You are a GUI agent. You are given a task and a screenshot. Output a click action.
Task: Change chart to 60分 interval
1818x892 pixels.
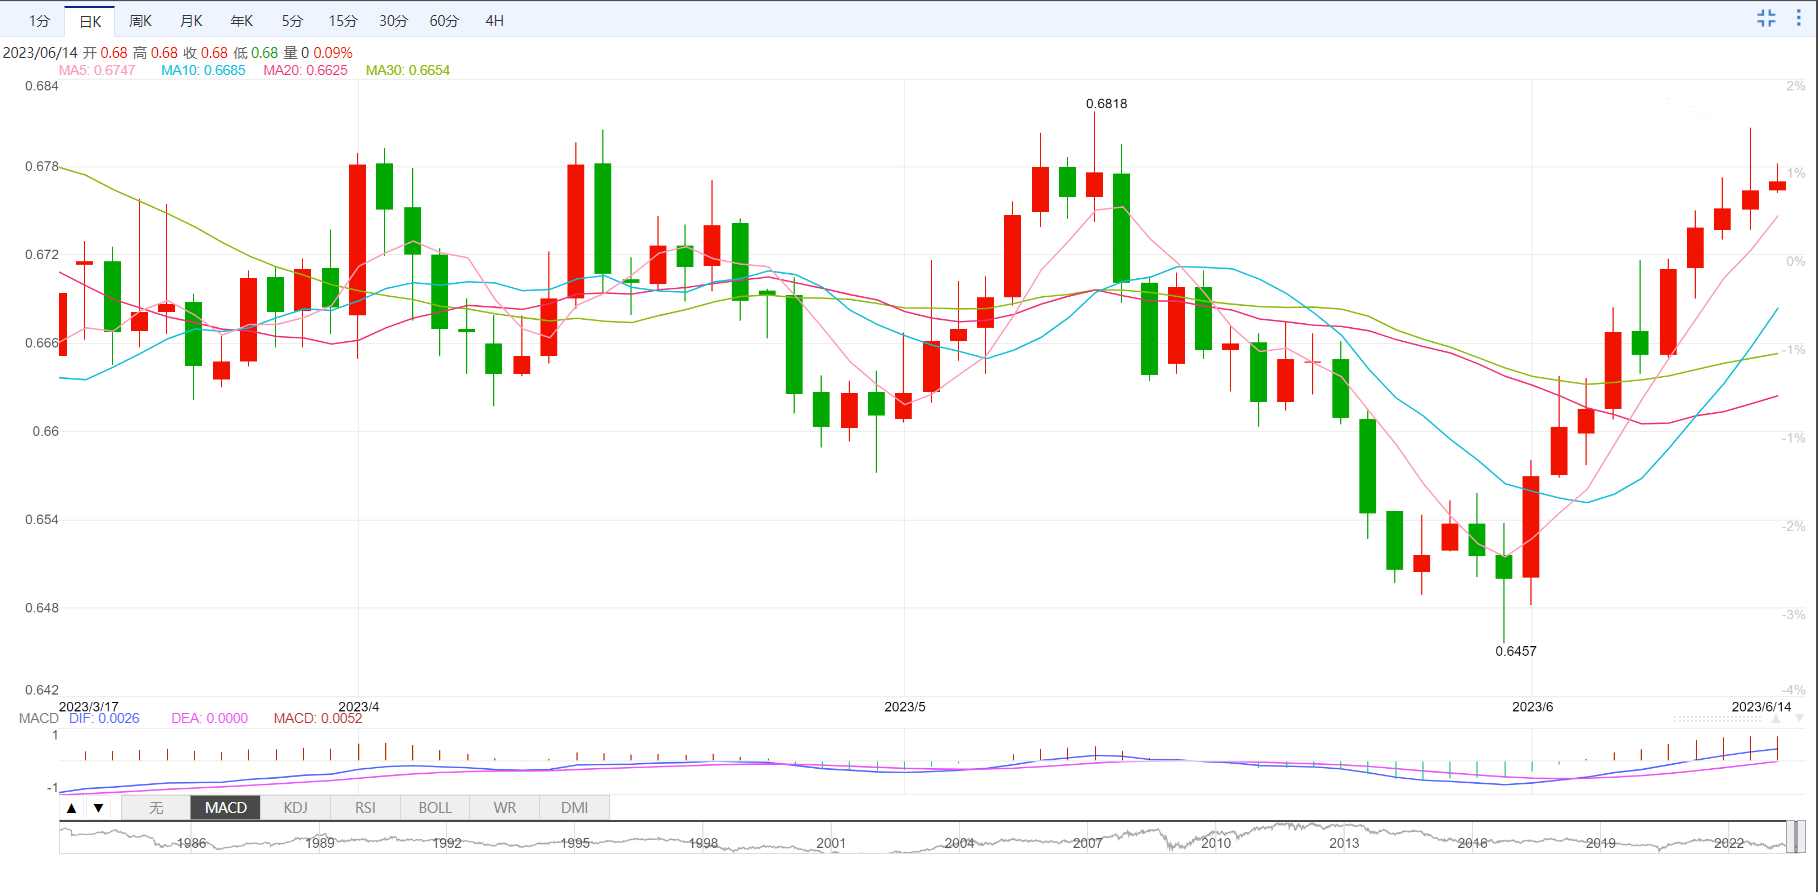click(x=444, y=21)
